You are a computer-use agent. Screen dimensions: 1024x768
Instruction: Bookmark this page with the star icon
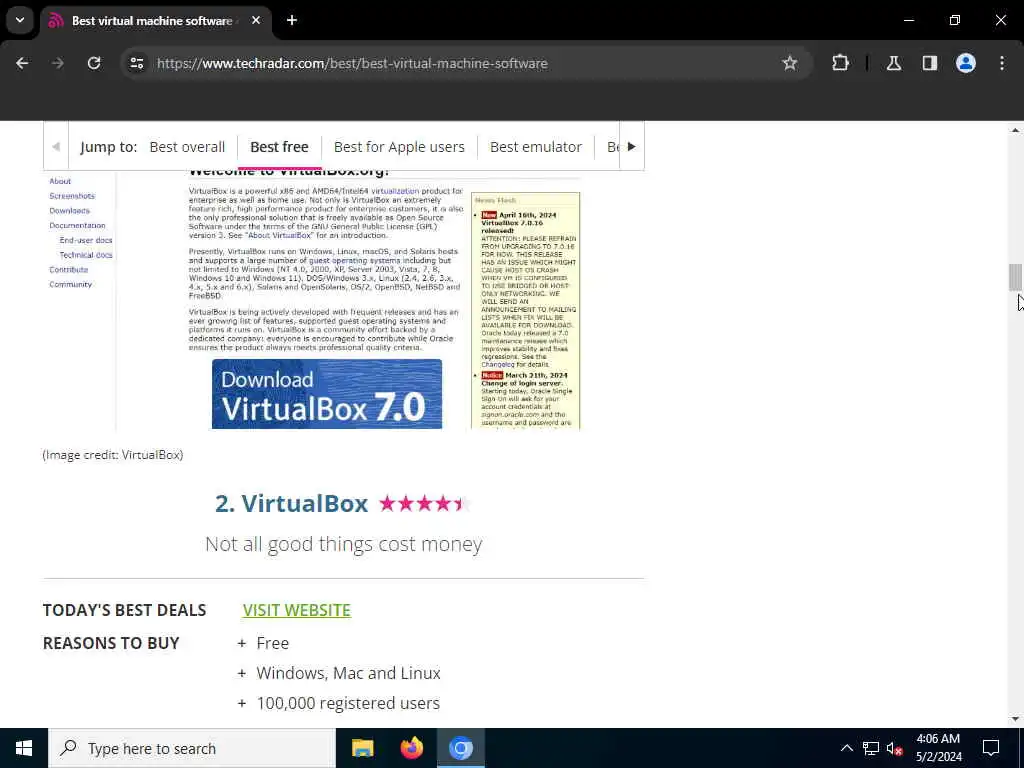790,63
